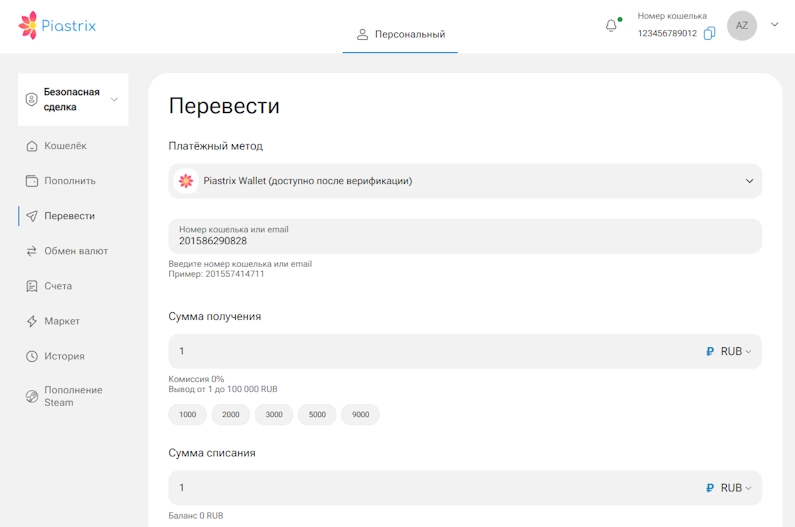Open Кошелёк in the sidebar

(x=65, y=146)
